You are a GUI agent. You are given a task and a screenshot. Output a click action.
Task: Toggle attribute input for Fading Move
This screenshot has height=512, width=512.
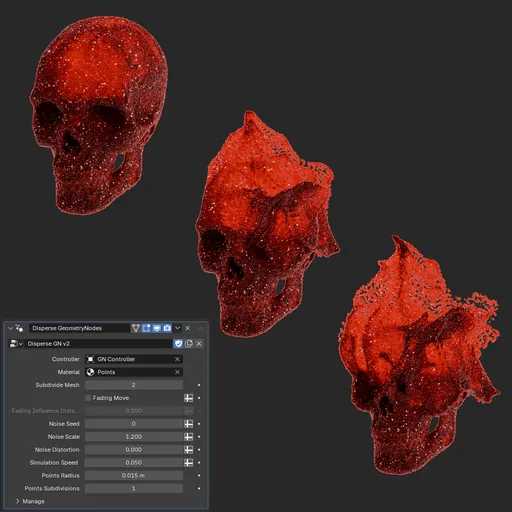click(189, 398)
